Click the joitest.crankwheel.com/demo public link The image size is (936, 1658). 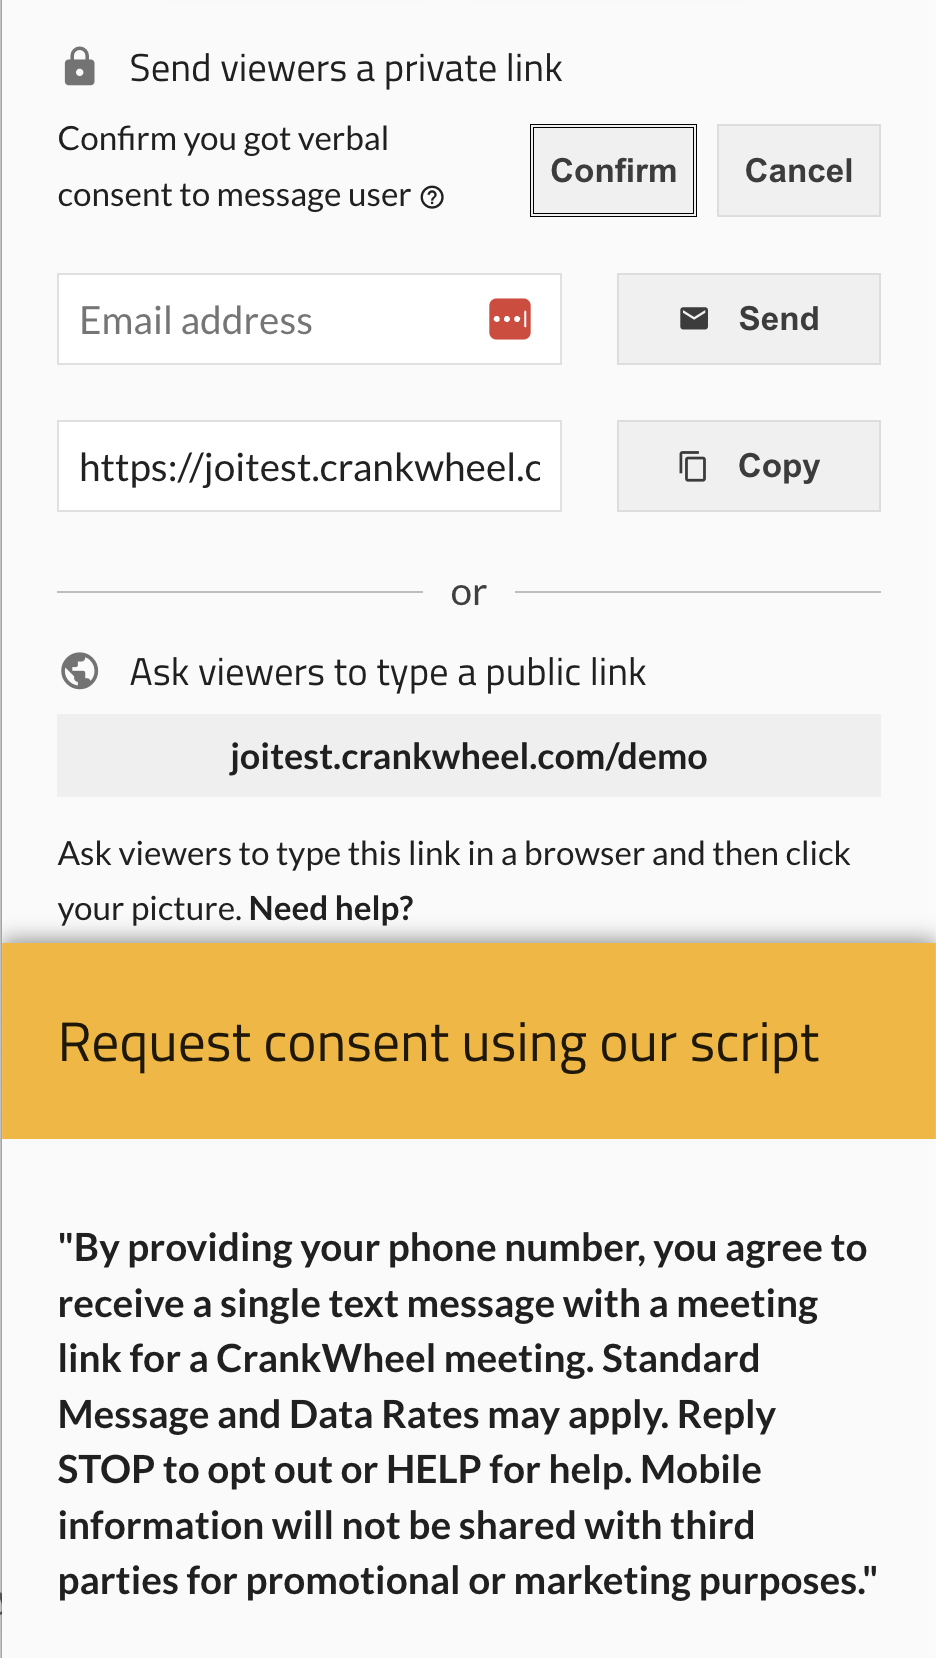point(468,755)
